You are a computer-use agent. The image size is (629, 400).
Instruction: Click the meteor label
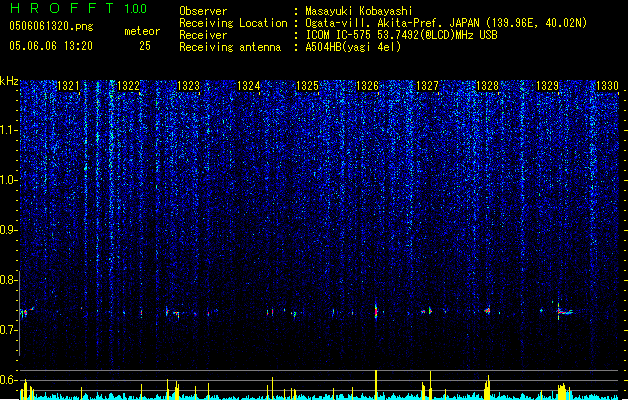tap(142, 31)
